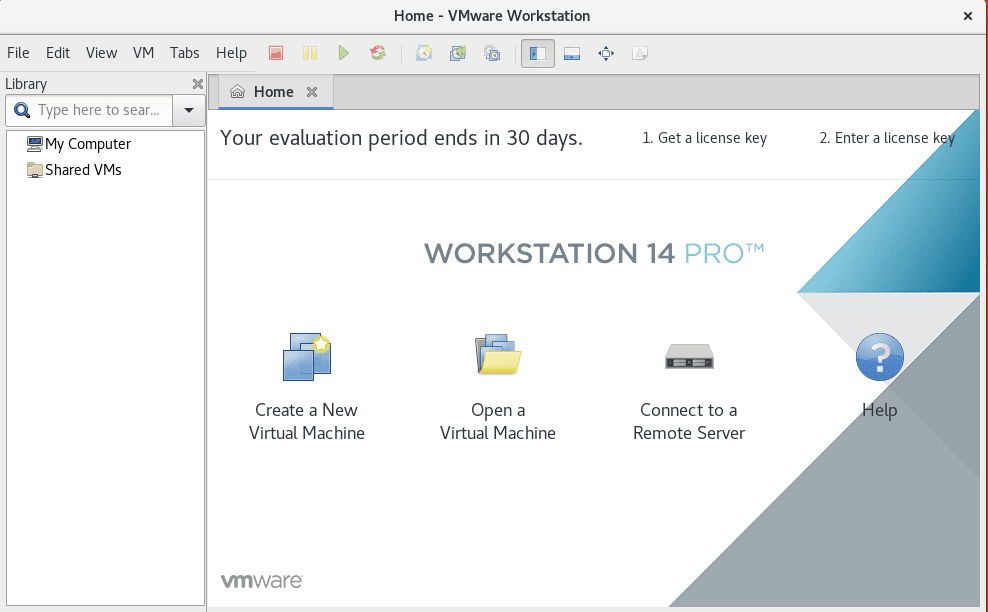
Task: Reset the virtual machine
Action: click(x=377, y=53)
